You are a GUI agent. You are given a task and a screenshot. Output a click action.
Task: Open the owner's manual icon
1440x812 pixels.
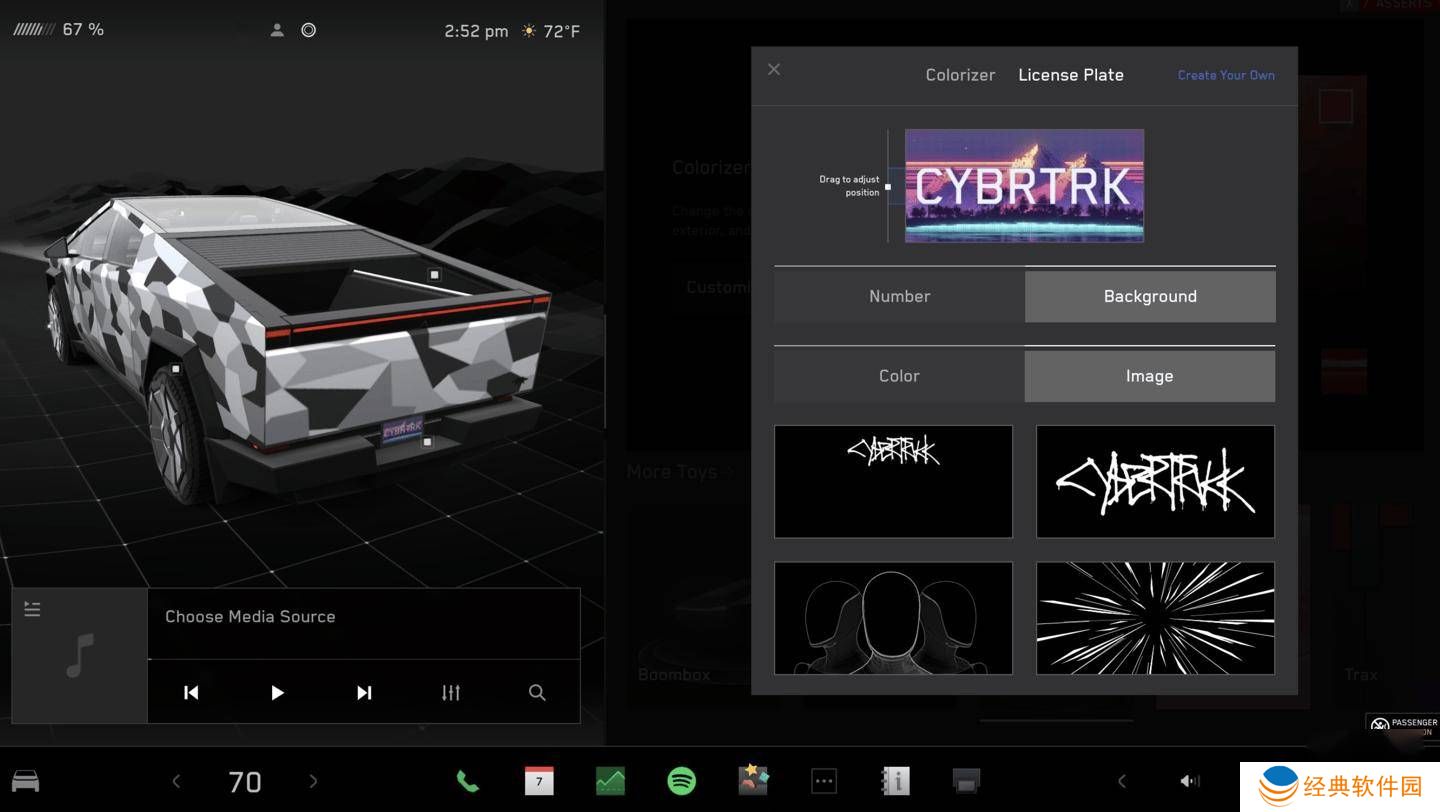tap(895, 781)
